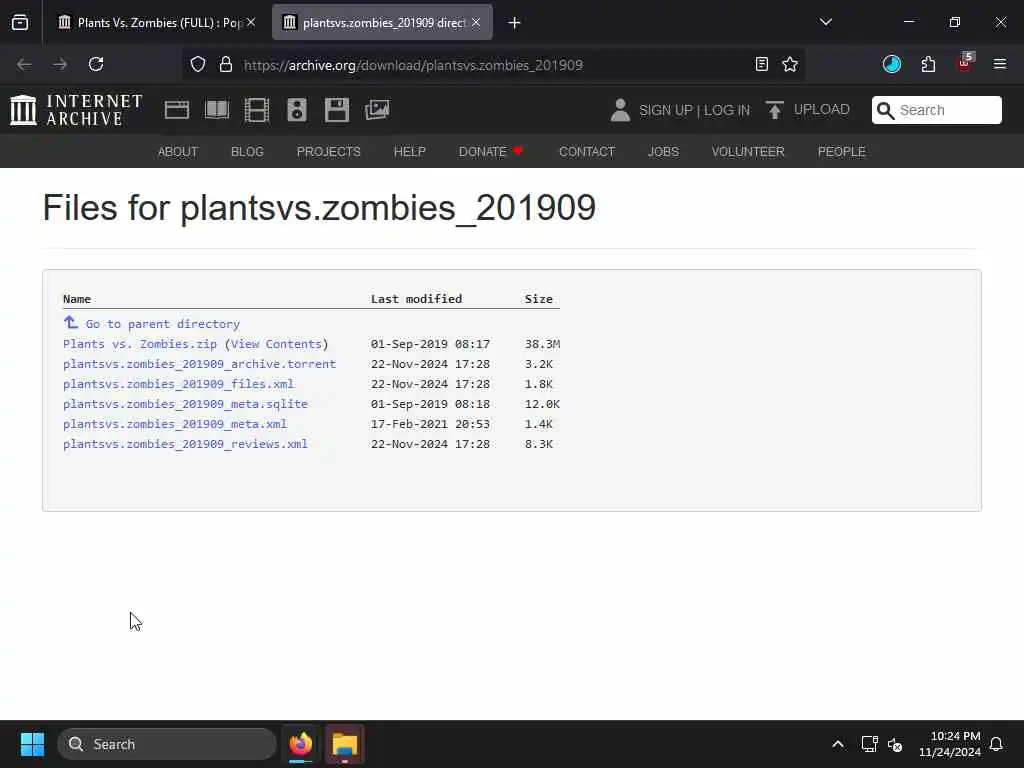Open the Audio speaker icon

click(296, 110)
